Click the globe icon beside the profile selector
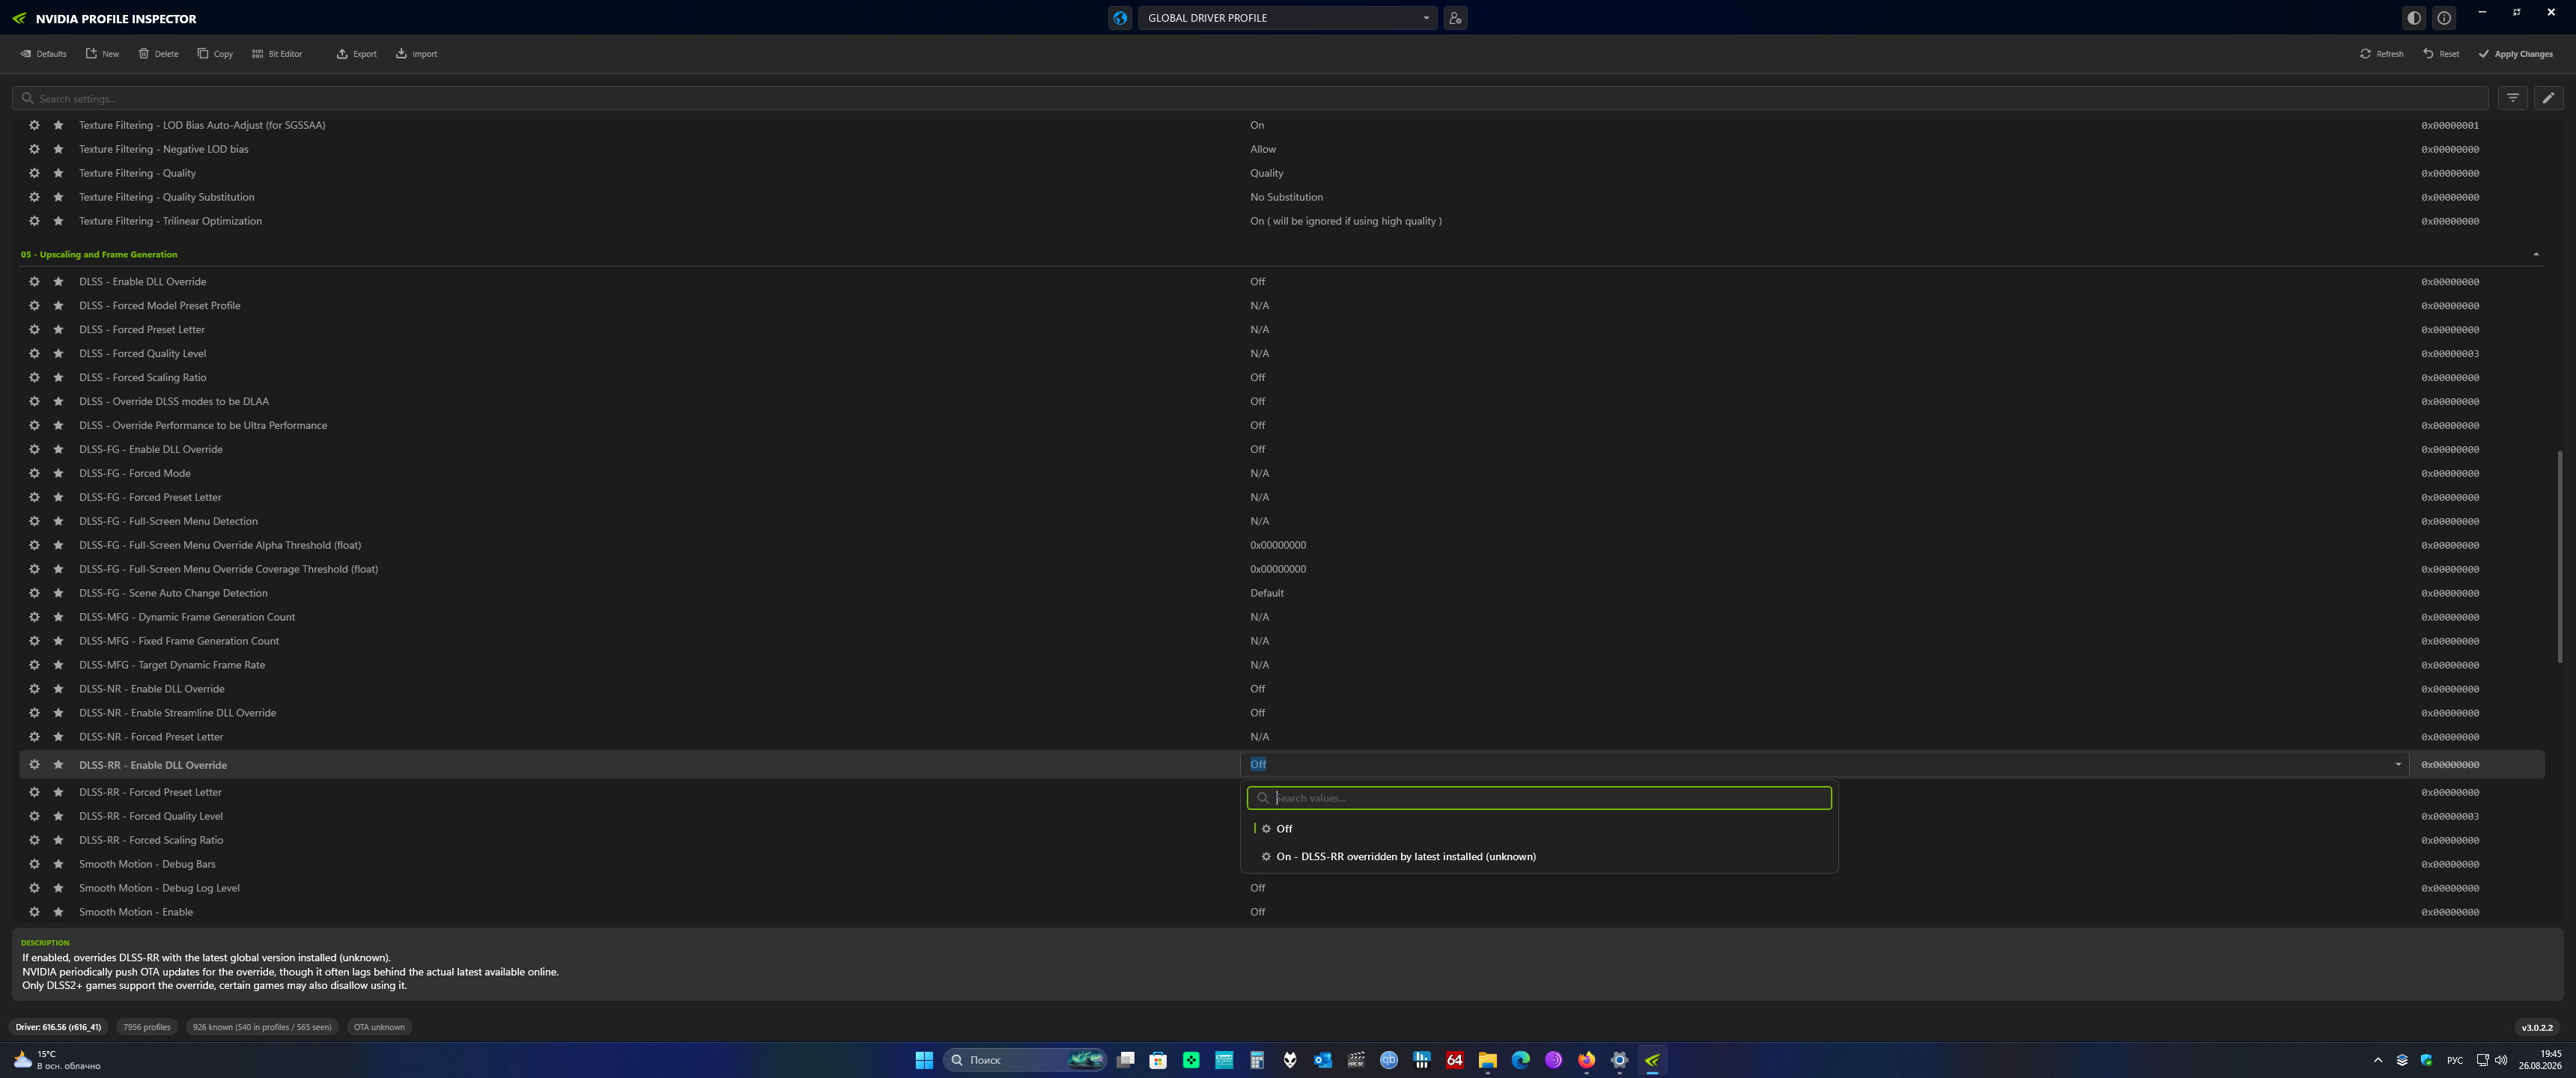The width and height of the screenshot is (2576, 1078). click(1120, 18)
